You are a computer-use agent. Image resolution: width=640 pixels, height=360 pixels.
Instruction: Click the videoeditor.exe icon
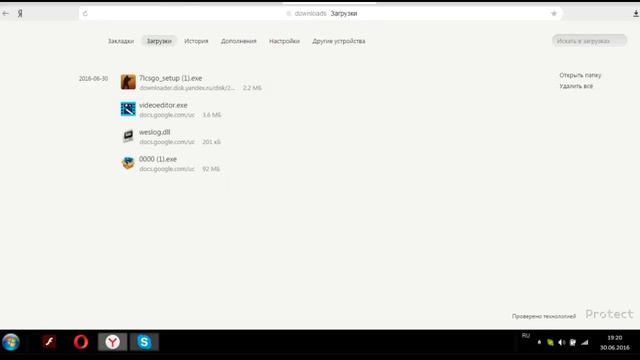point(128,109)
